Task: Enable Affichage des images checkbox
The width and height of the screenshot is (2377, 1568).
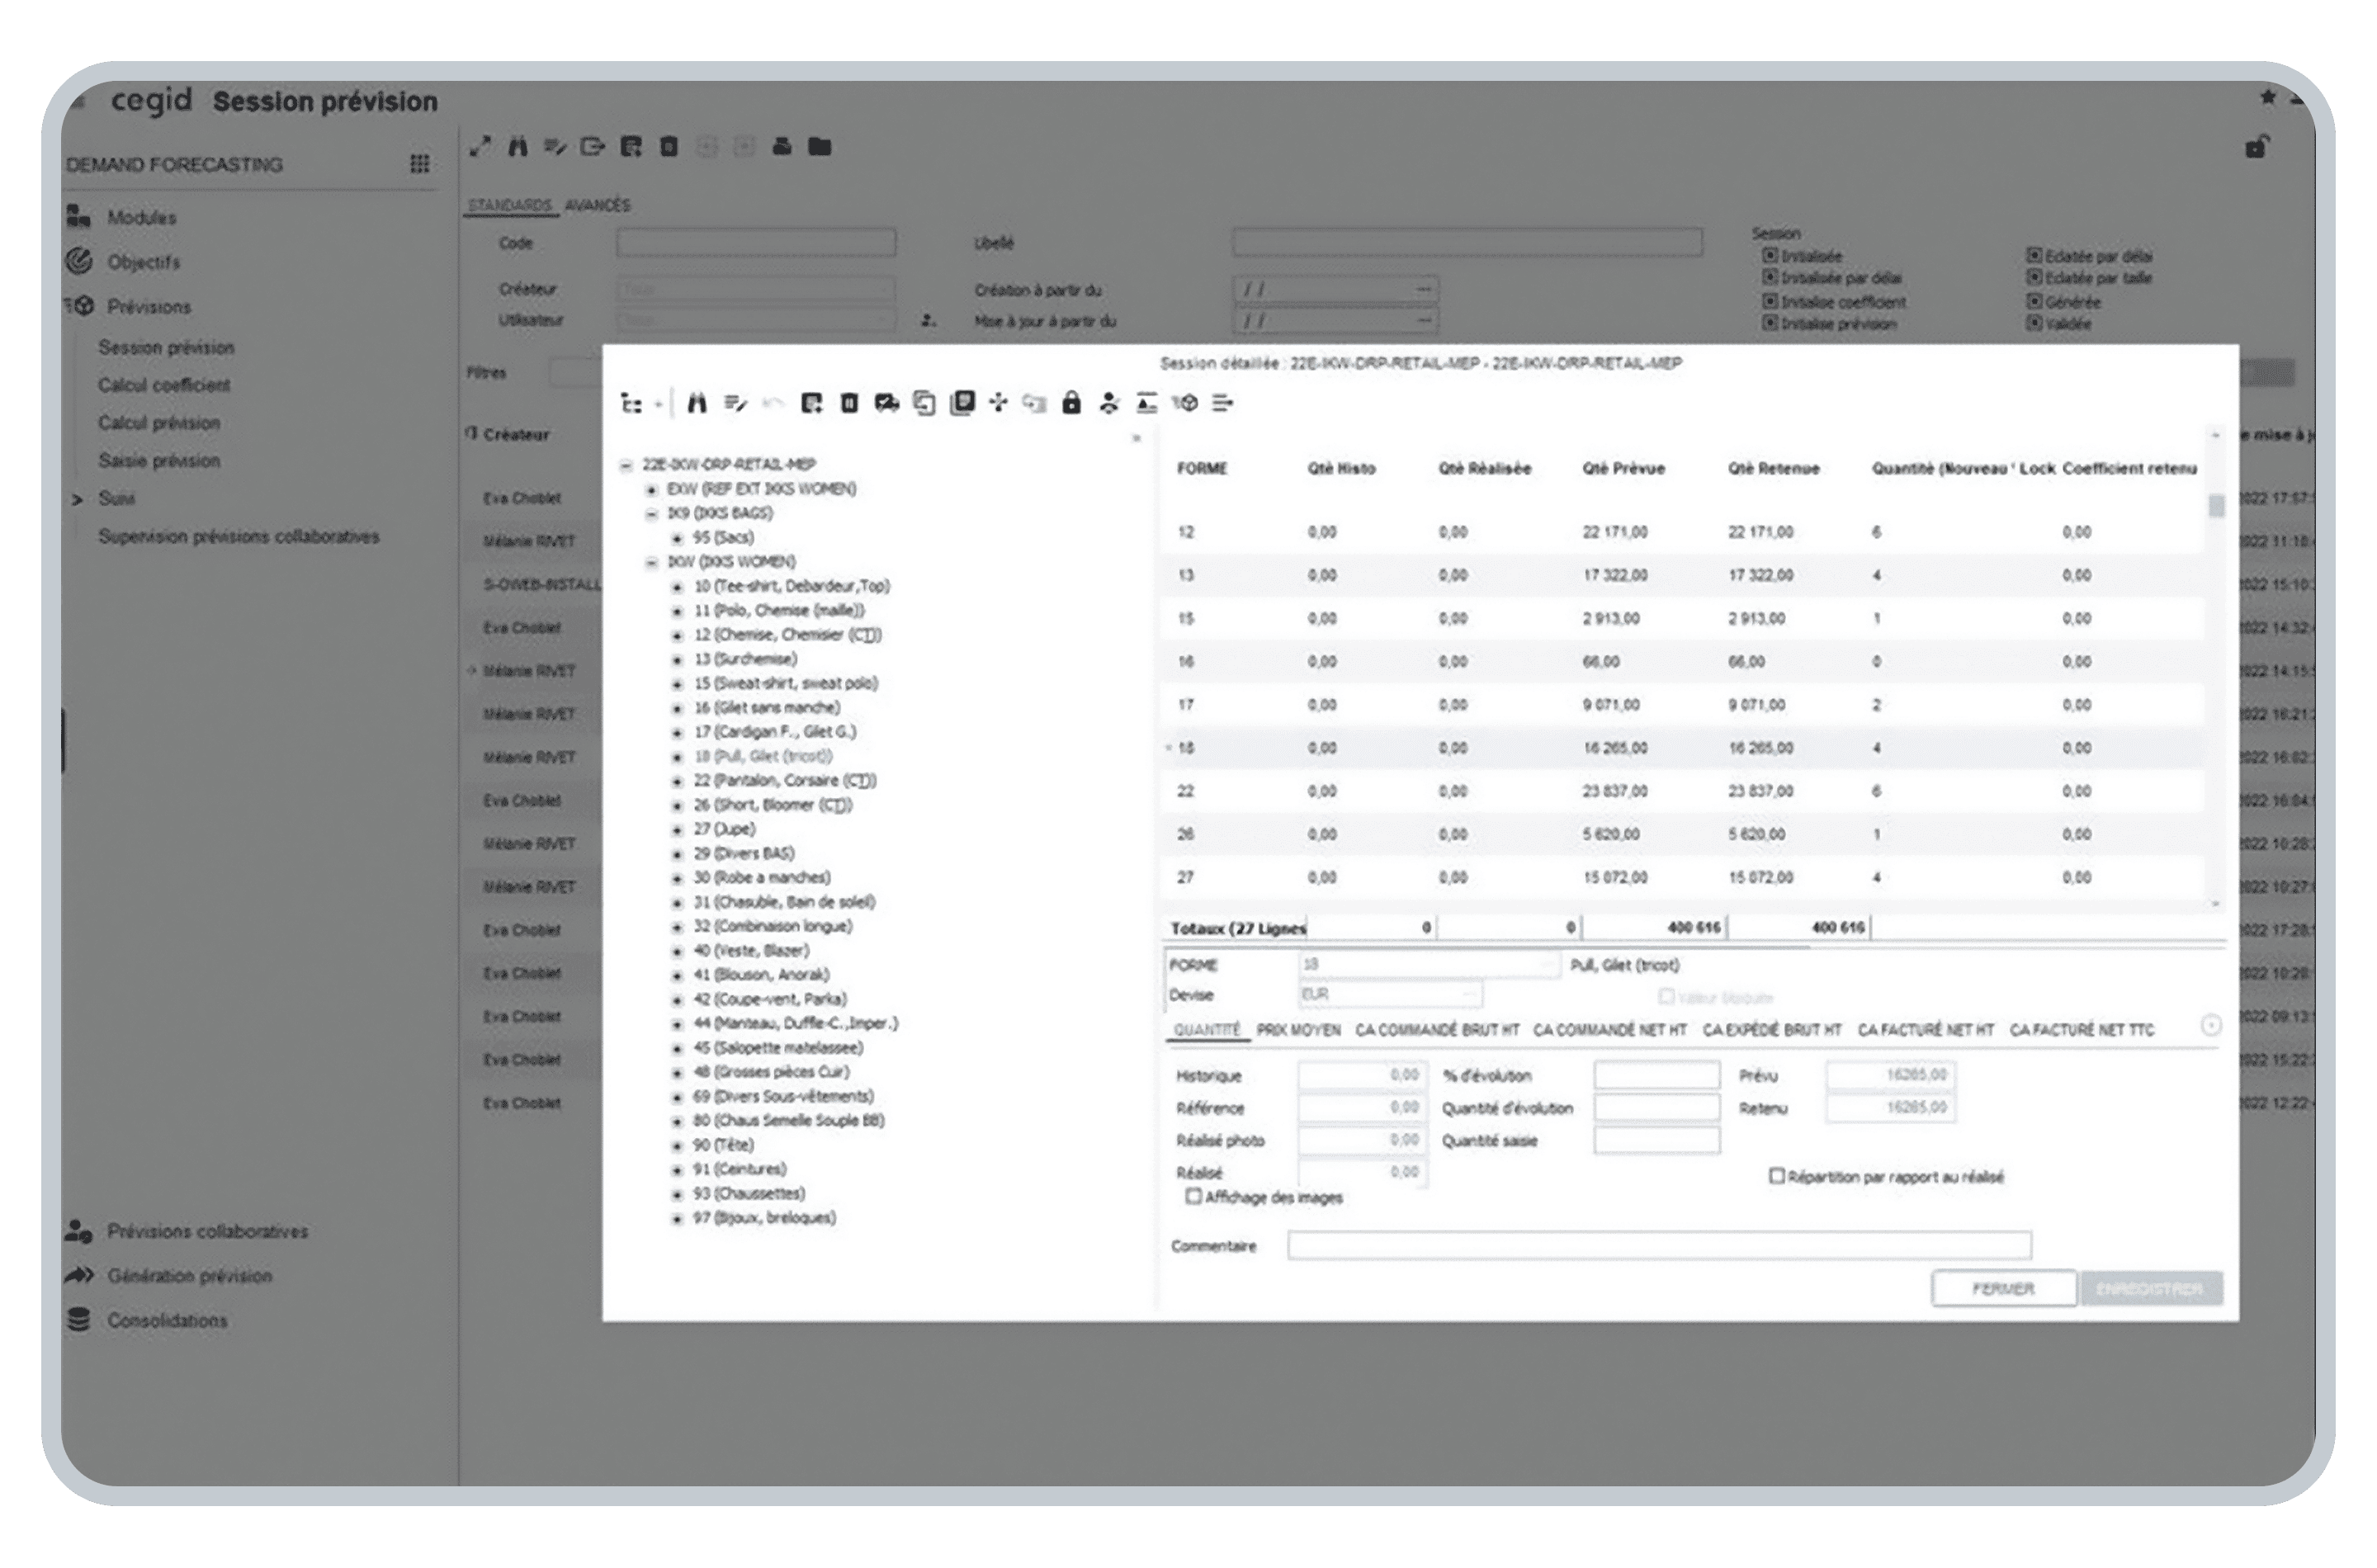Action: coord(1193,1196)
